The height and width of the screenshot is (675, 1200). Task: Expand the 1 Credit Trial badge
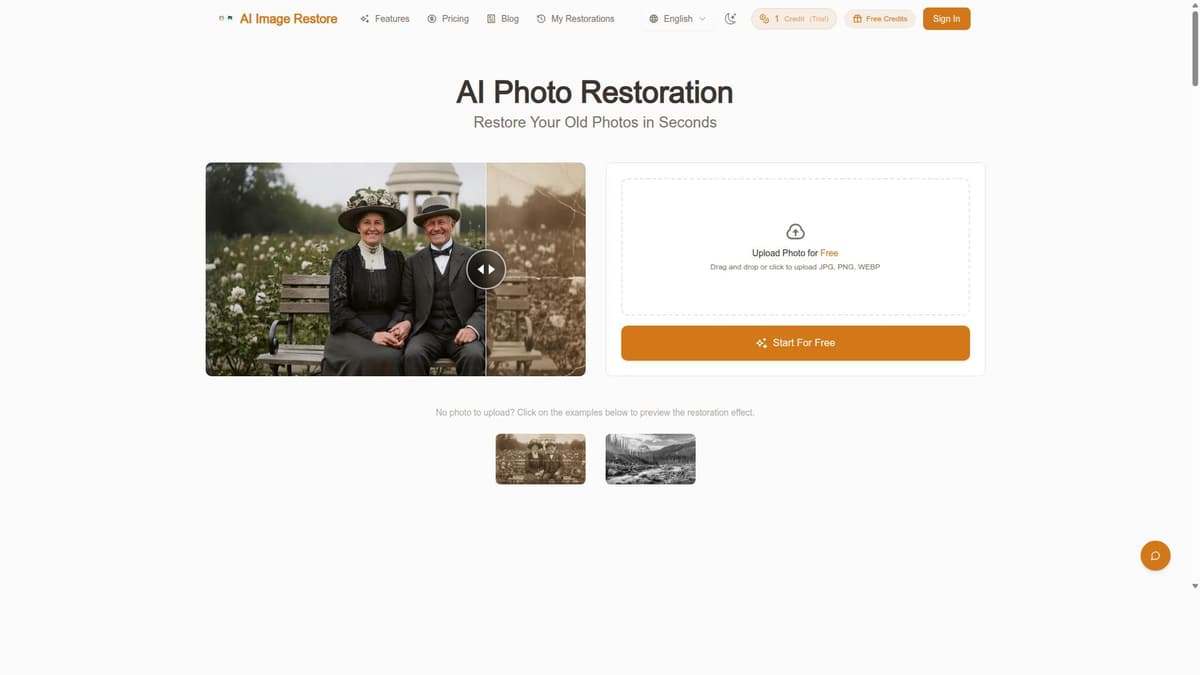coord(793,17)
